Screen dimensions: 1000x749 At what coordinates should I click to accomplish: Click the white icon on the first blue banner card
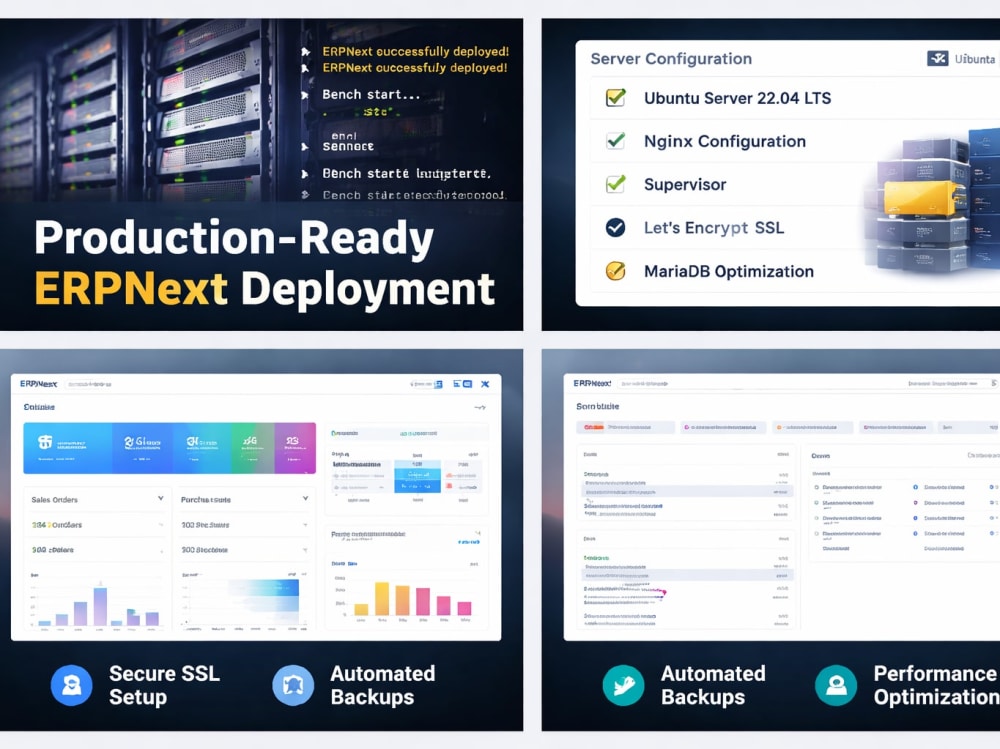(45, 441)
